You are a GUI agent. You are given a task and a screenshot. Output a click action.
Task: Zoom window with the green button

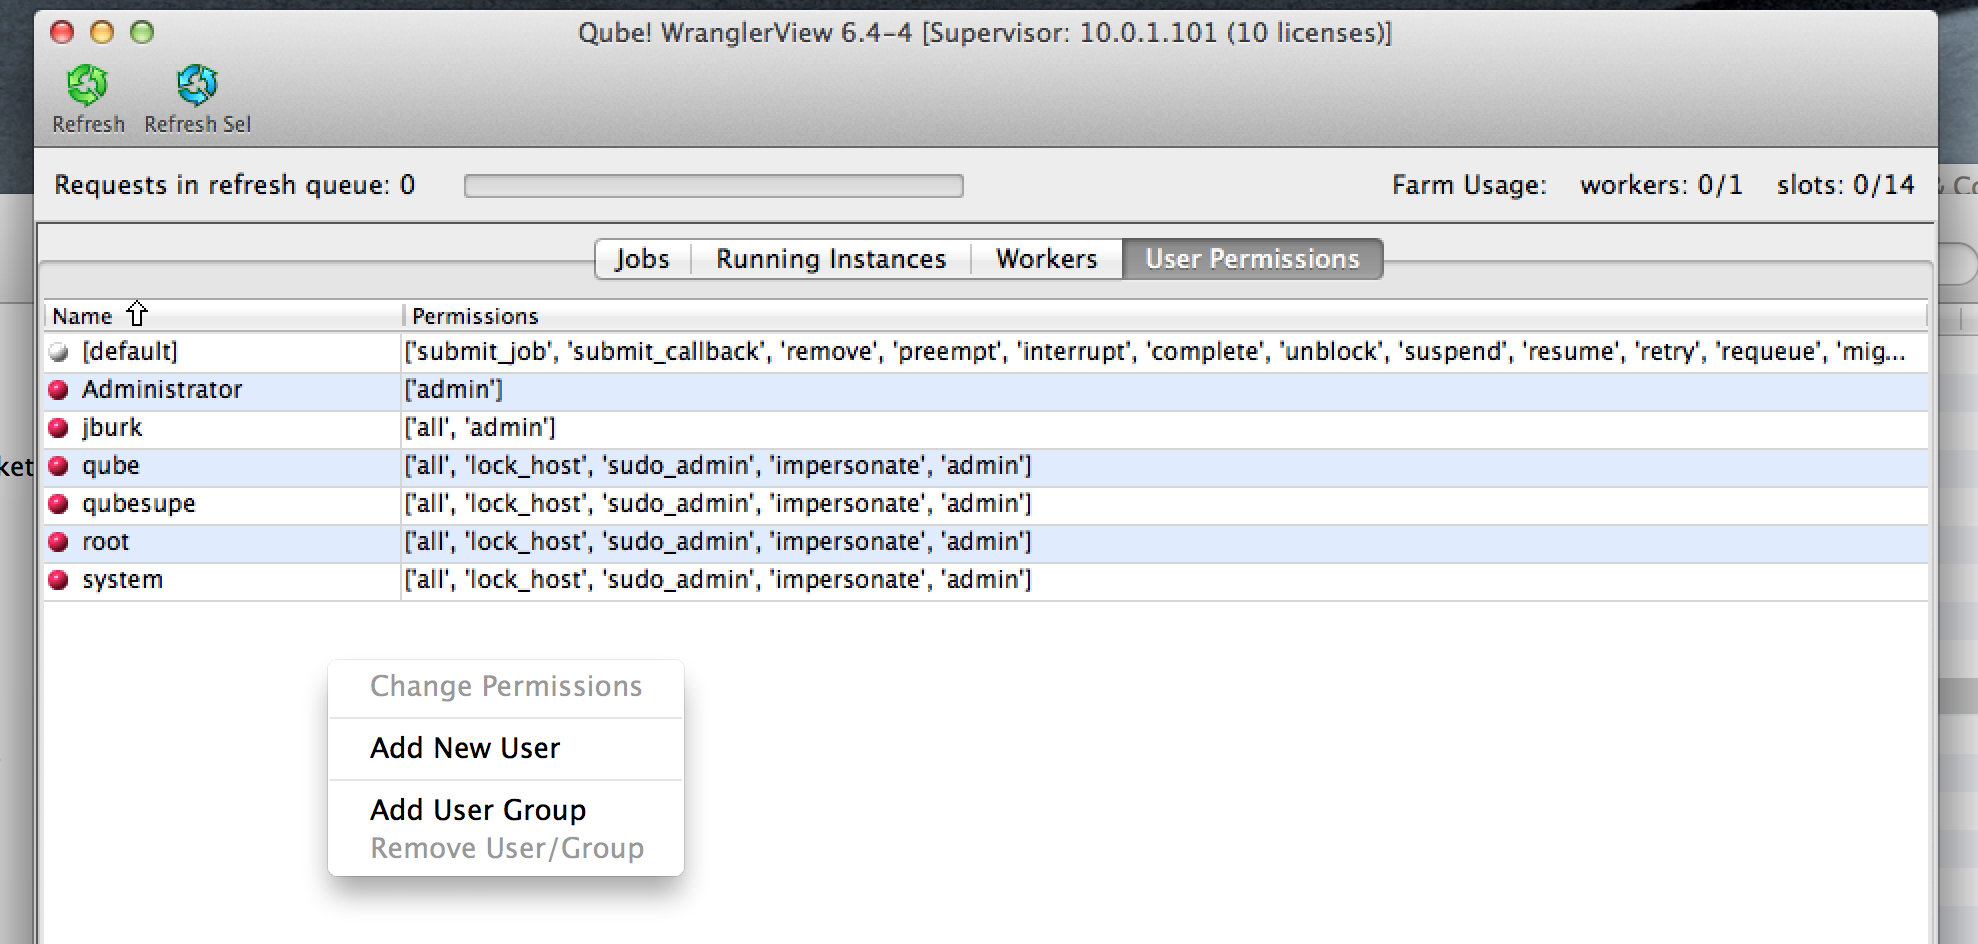(x=142, y=33)
